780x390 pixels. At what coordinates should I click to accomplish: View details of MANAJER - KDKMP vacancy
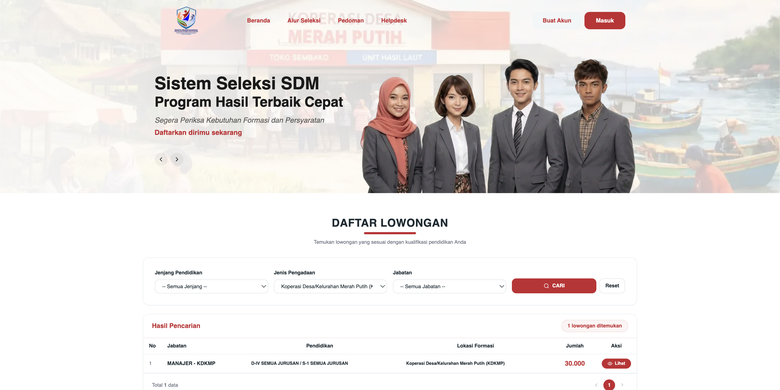pos(616,364)
